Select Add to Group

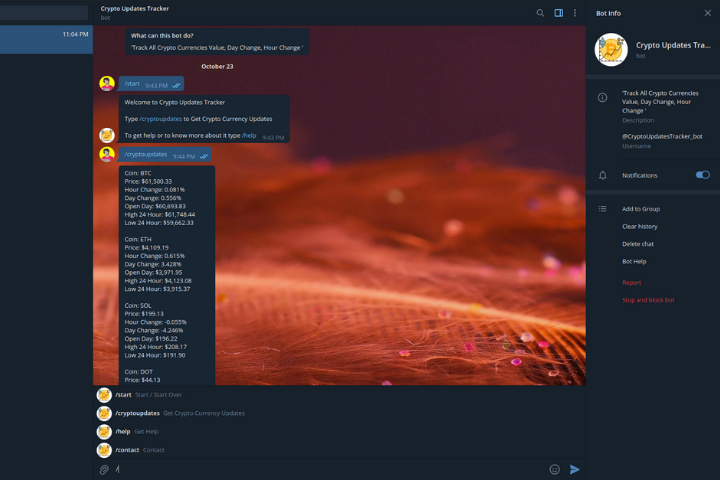pyautogui.click(x=641, y=209)
